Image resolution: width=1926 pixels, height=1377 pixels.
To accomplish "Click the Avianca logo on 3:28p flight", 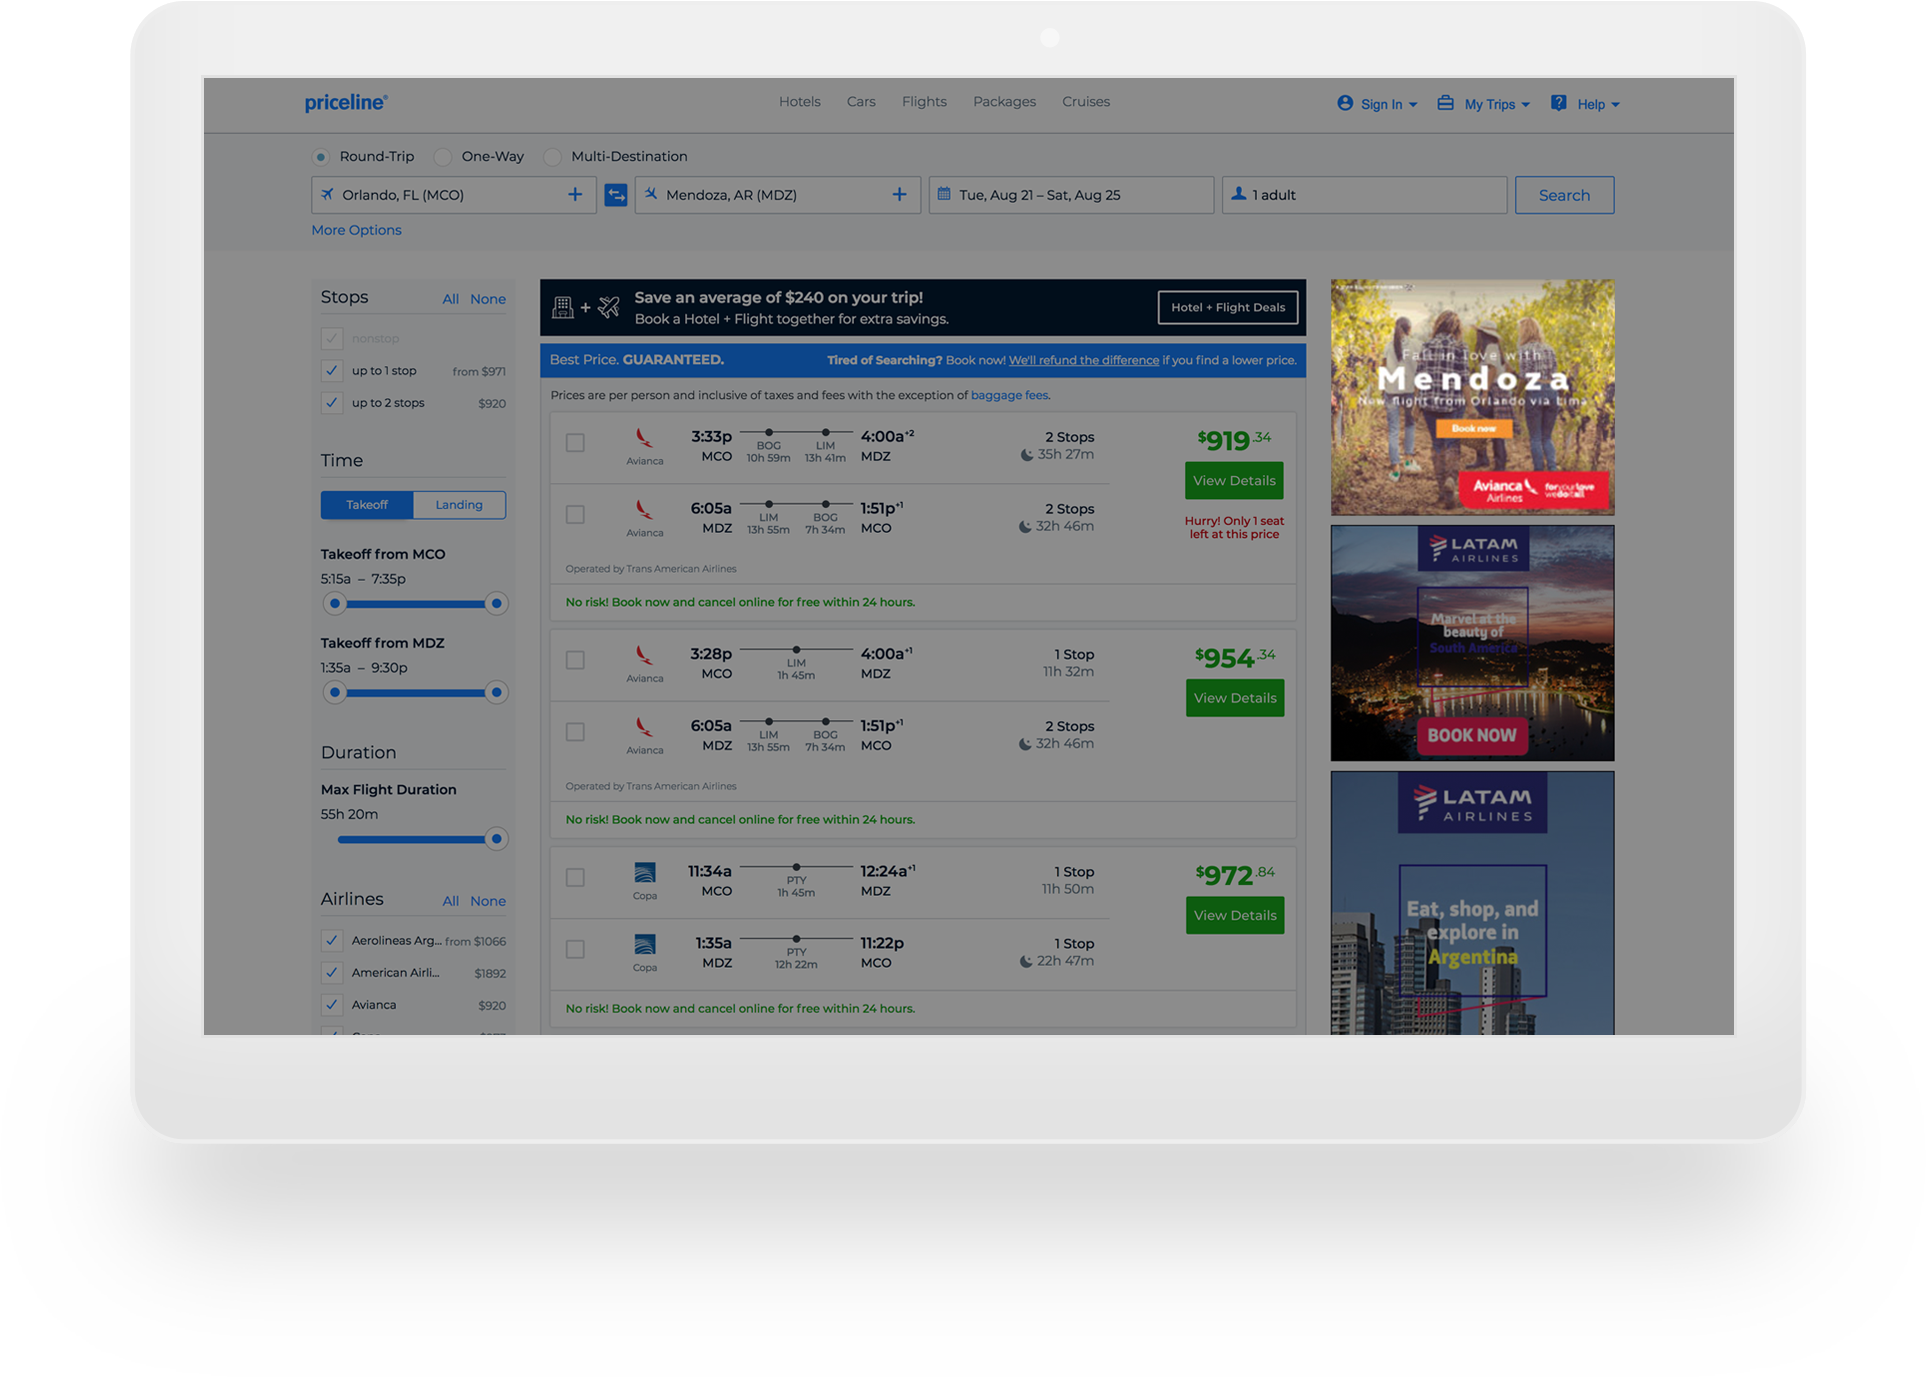I will click(645, 655).
